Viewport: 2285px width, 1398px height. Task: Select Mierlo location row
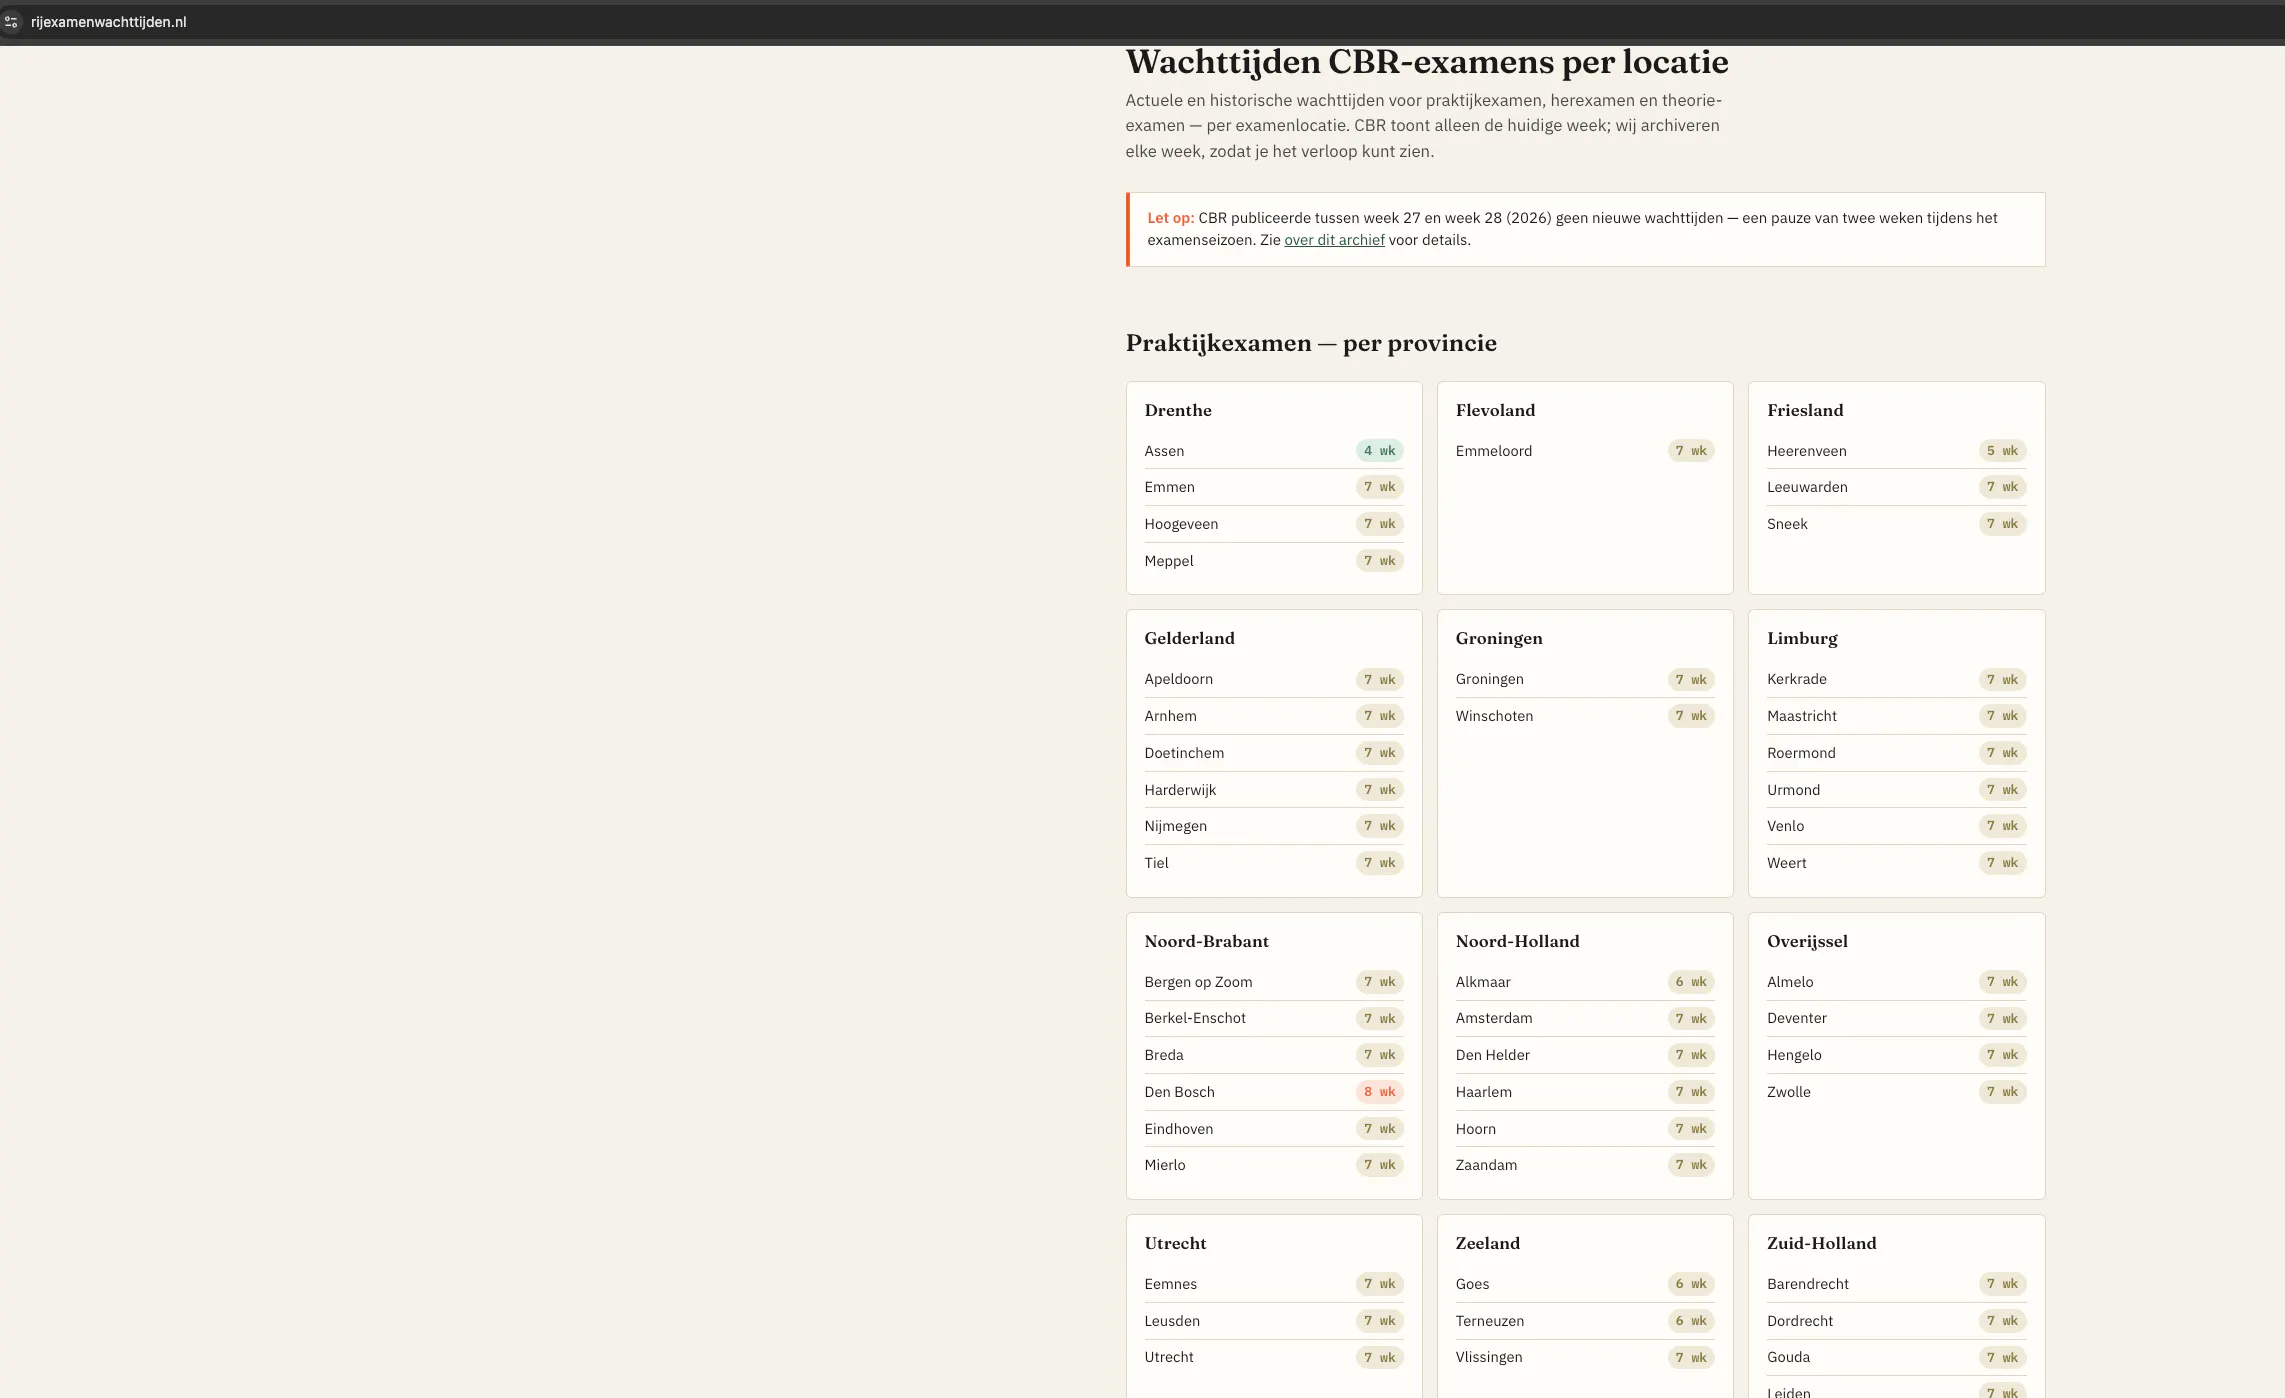1273,1165
